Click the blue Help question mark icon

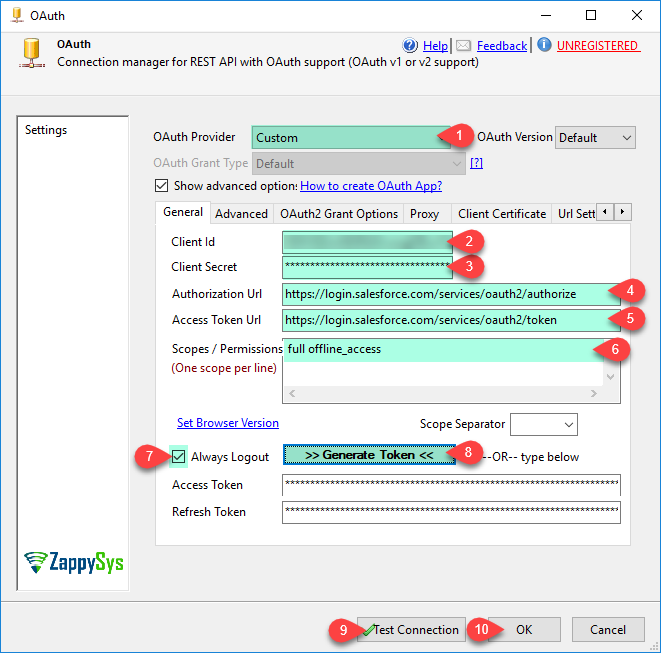(x=410, y=45)
